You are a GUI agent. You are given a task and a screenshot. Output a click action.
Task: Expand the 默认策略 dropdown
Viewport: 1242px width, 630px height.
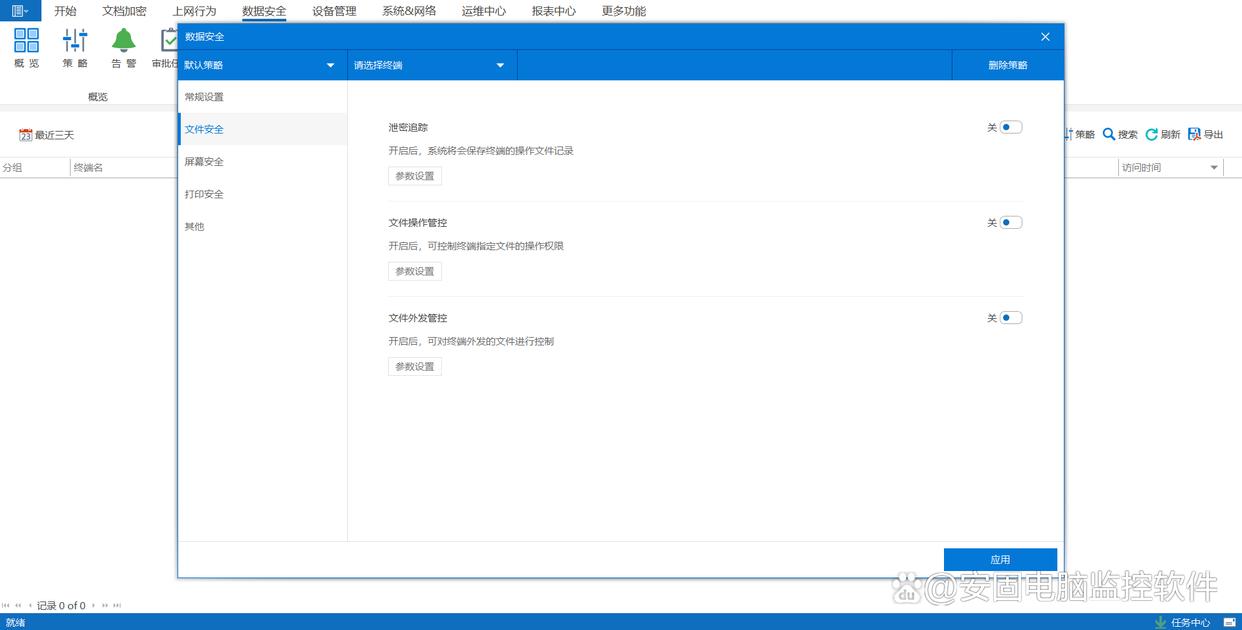coord(331,65)
